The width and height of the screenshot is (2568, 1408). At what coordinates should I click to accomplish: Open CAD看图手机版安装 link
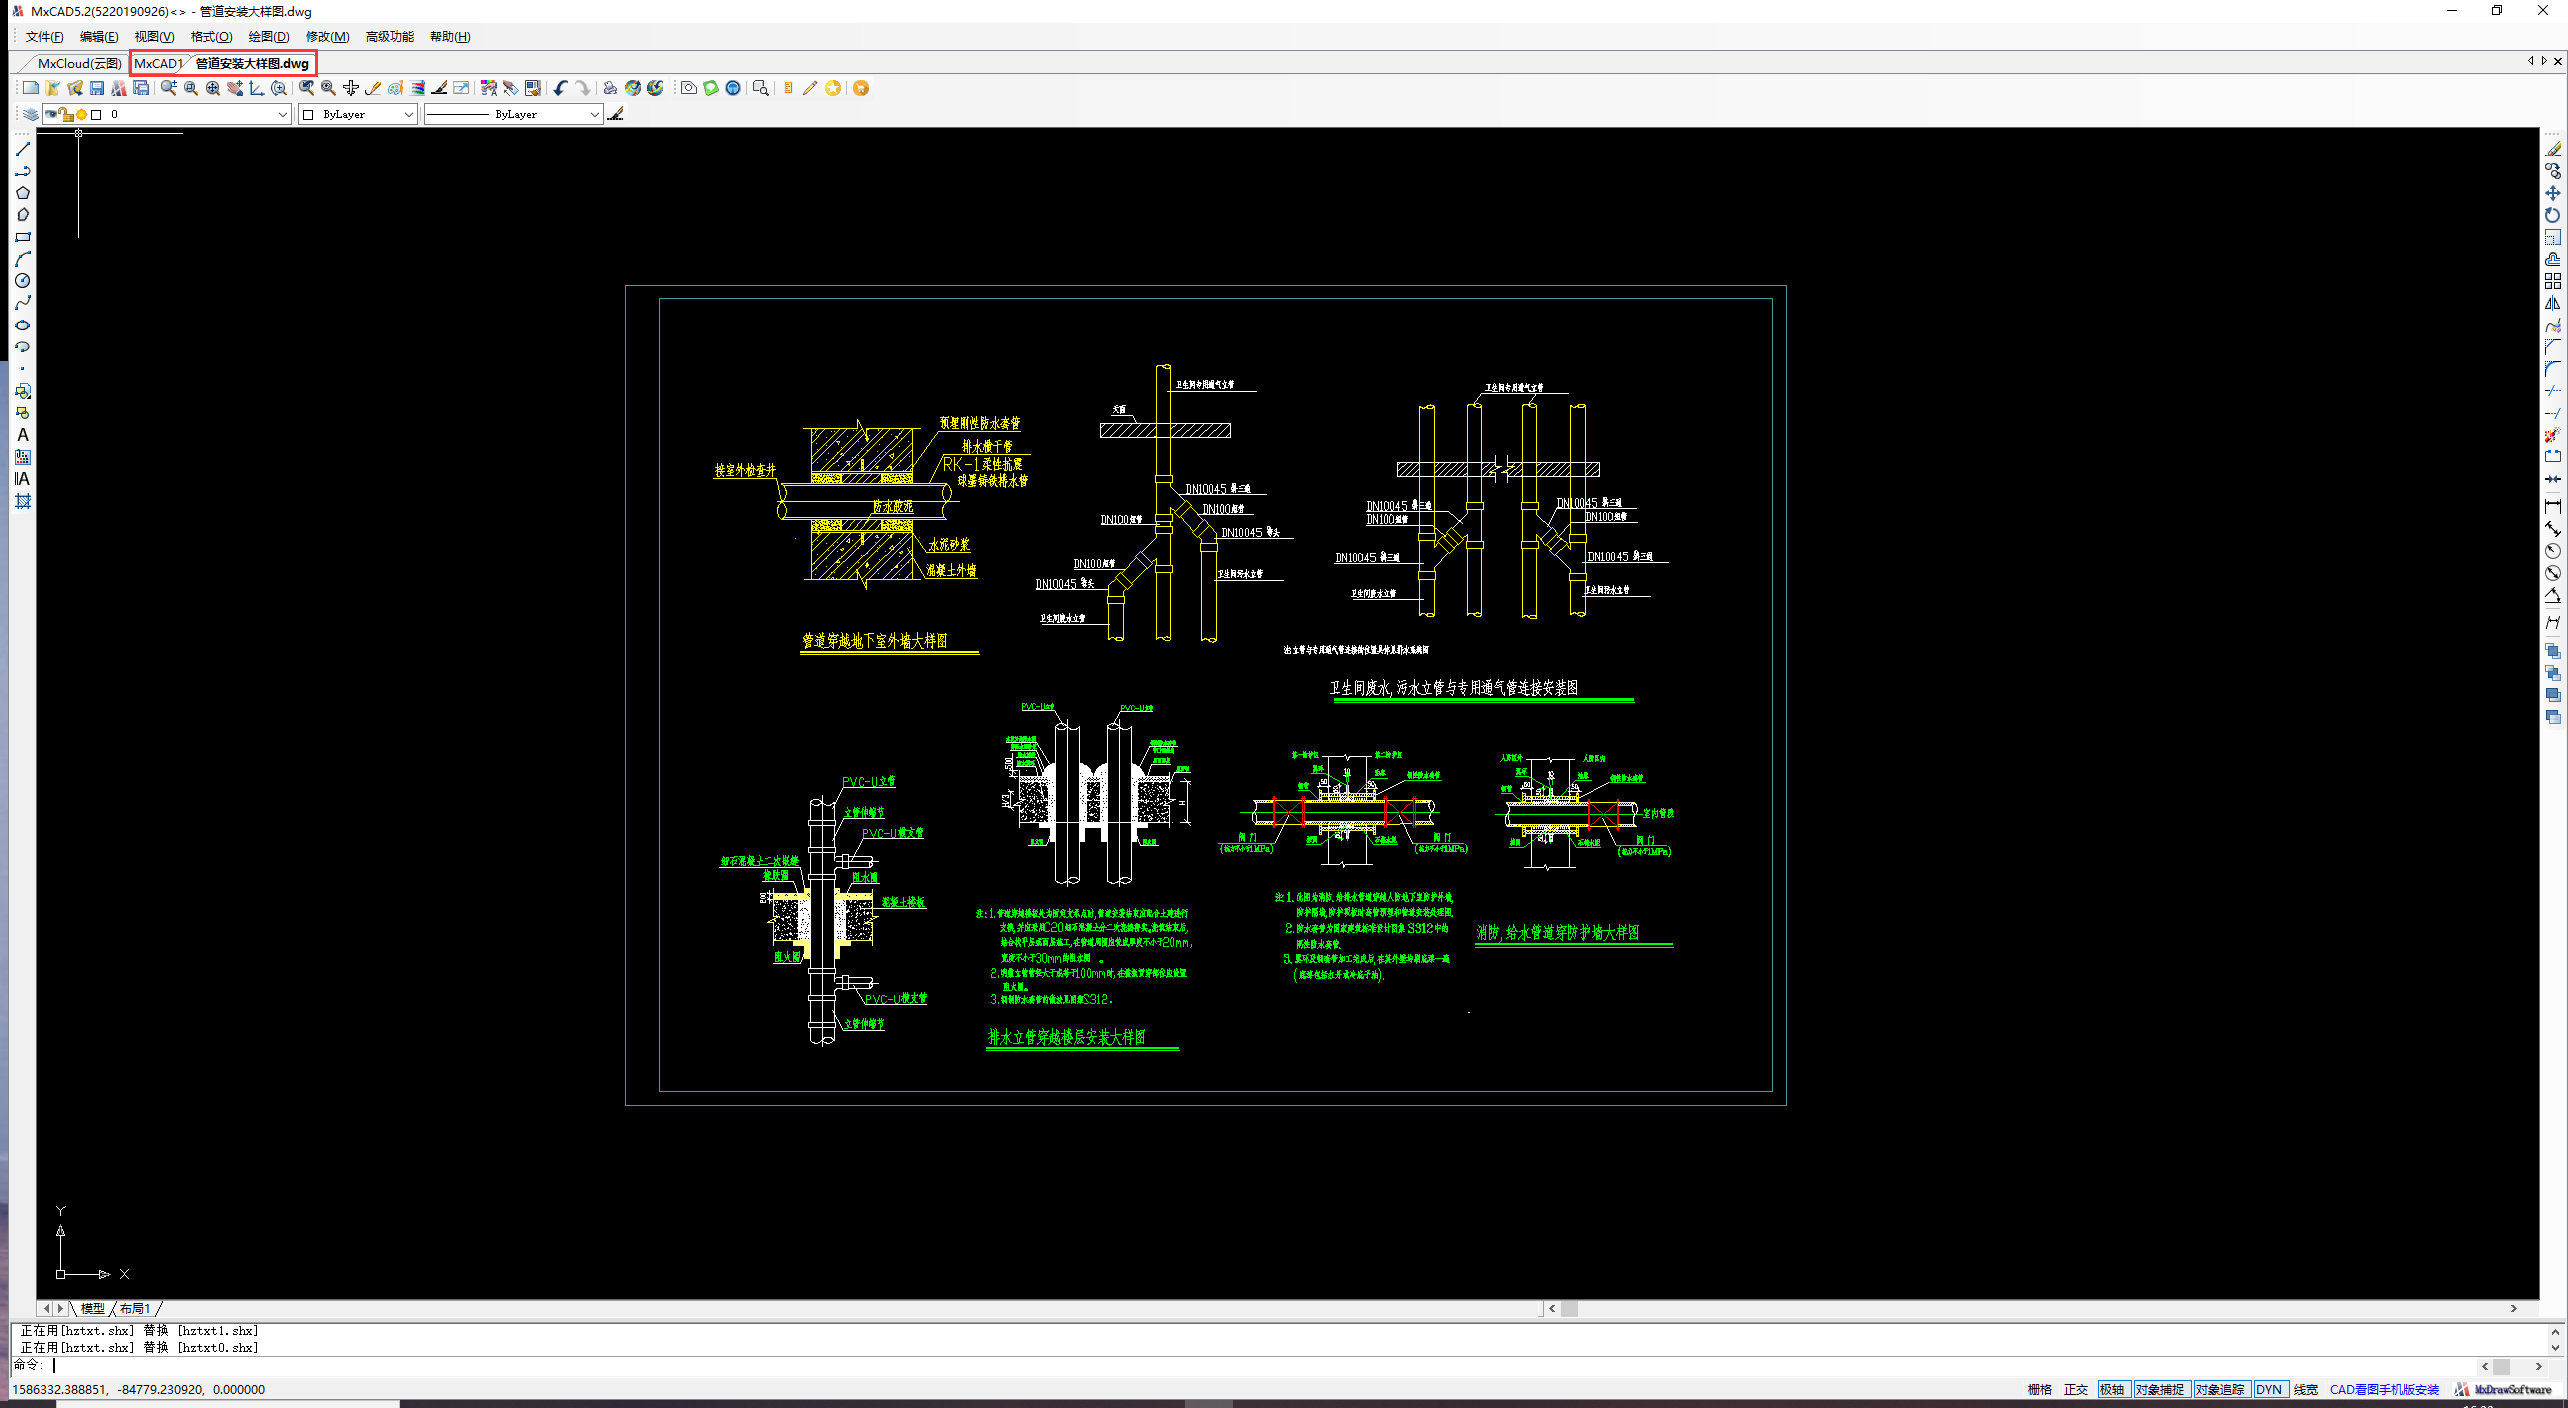[2384, 1389]
